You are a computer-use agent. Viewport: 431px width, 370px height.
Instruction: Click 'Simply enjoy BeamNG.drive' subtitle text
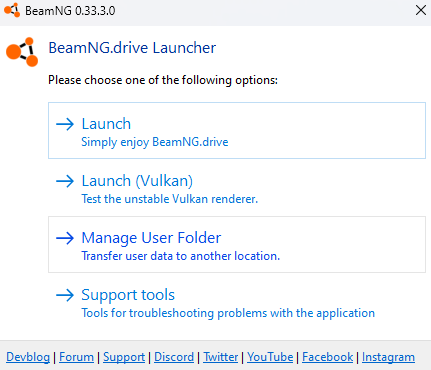tap(155, 142)
